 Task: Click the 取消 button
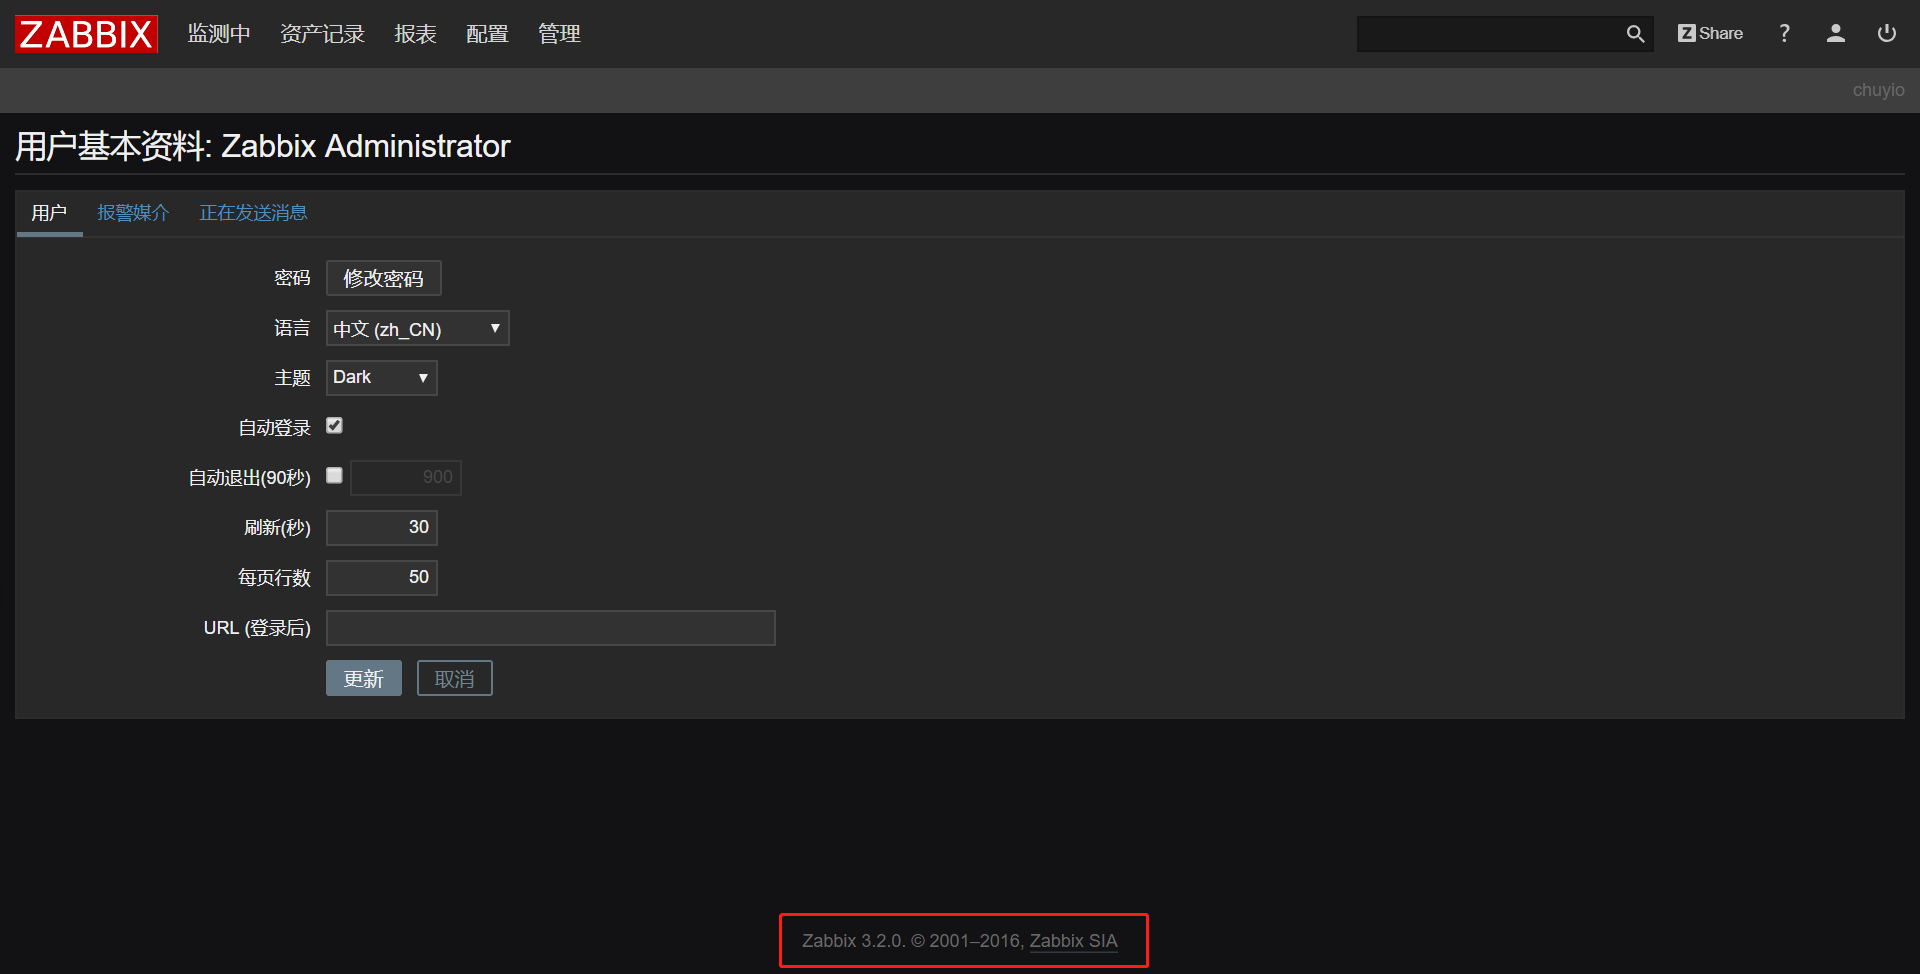pos(455,679)
